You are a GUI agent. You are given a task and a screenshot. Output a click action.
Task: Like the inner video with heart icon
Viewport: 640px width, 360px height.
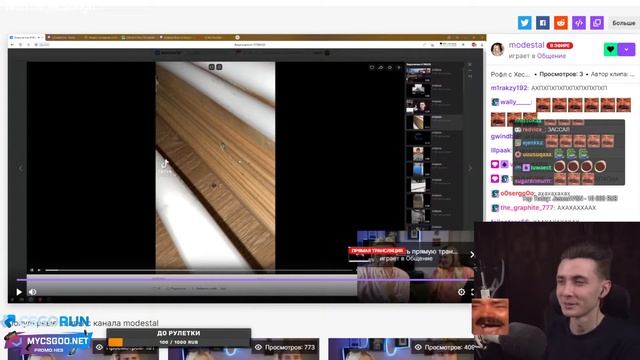(x=371, y=67)
